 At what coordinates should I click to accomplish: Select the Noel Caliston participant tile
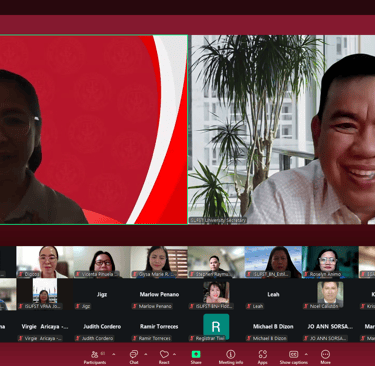[x=330, y=294]
